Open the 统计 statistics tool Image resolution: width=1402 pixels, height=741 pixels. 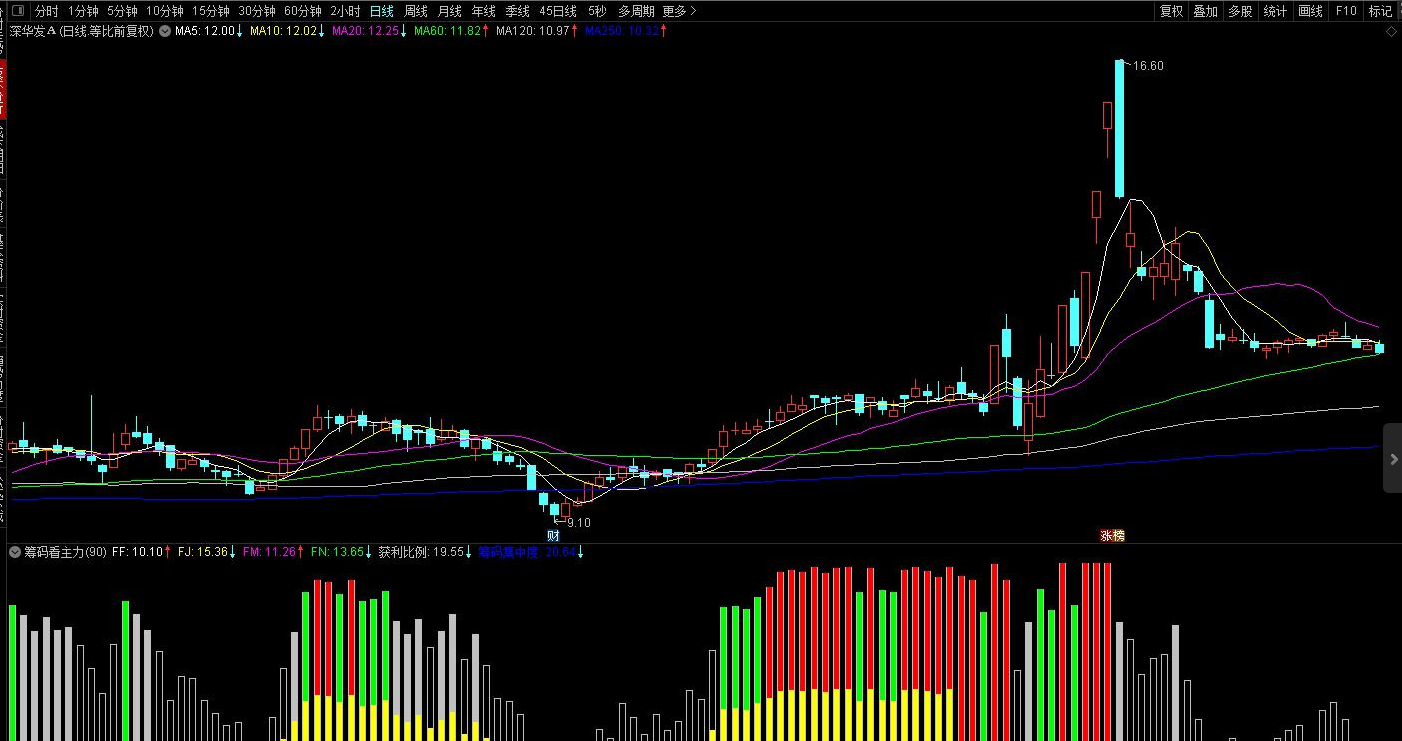[1275, 11]
